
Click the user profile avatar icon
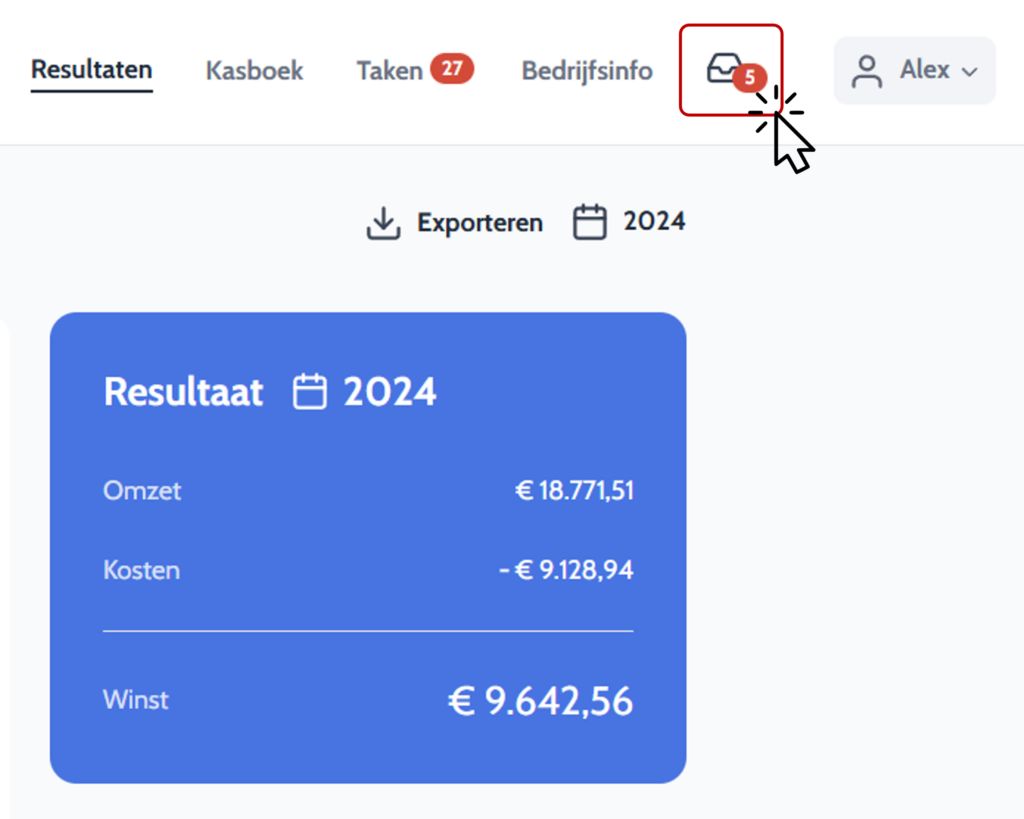tap(867, 71)
